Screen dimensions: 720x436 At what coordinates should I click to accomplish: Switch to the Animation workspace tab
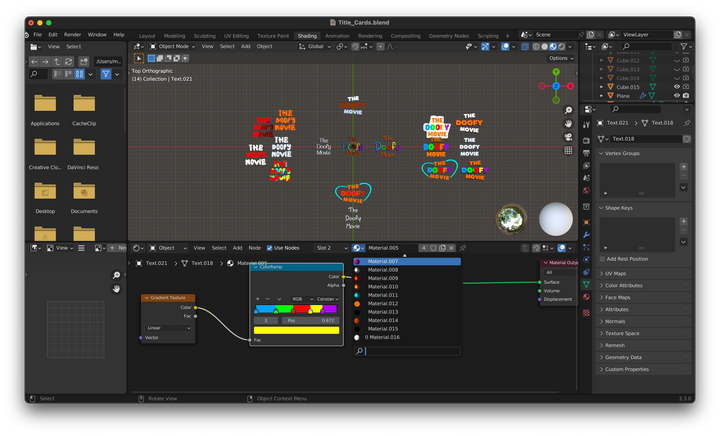(337, 36)
